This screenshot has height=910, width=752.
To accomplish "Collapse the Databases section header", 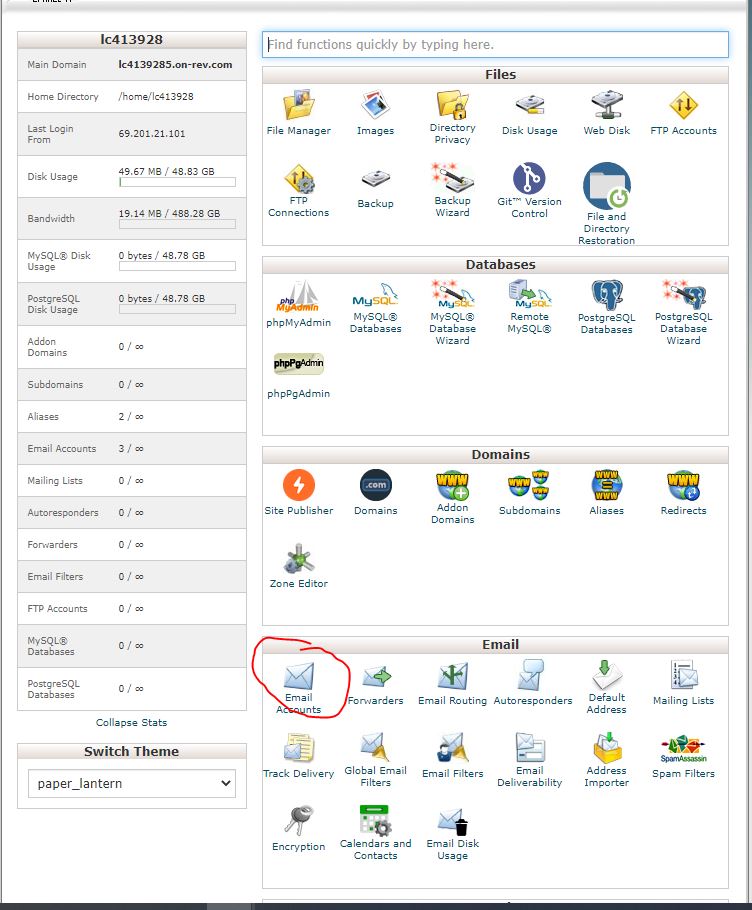I will pos(500,265).
